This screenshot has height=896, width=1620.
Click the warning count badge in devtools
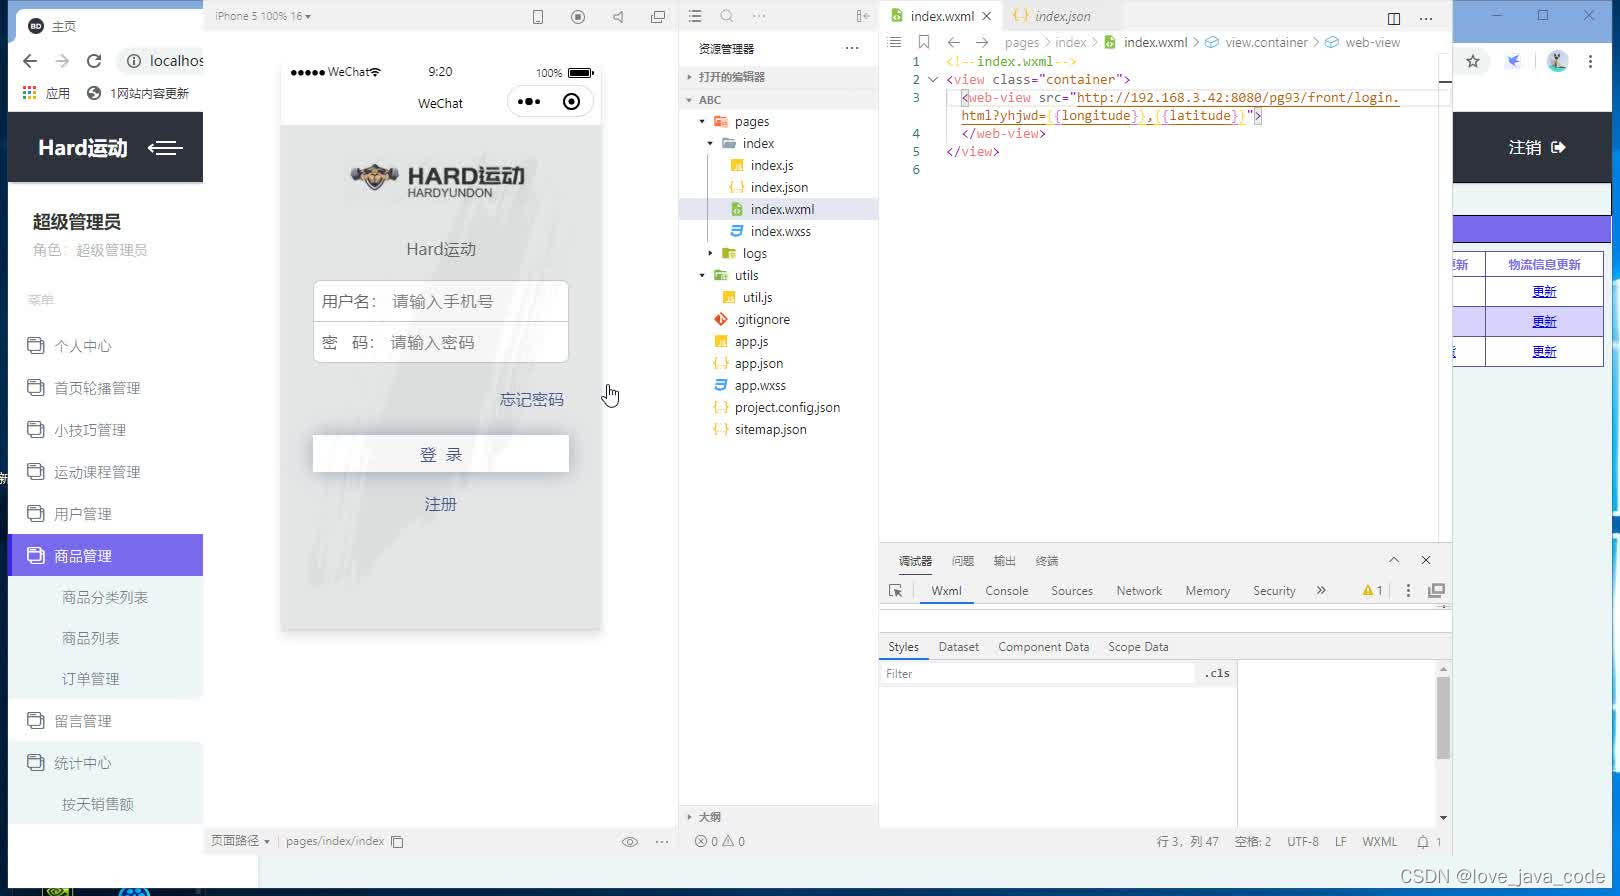pos(1372,591)
